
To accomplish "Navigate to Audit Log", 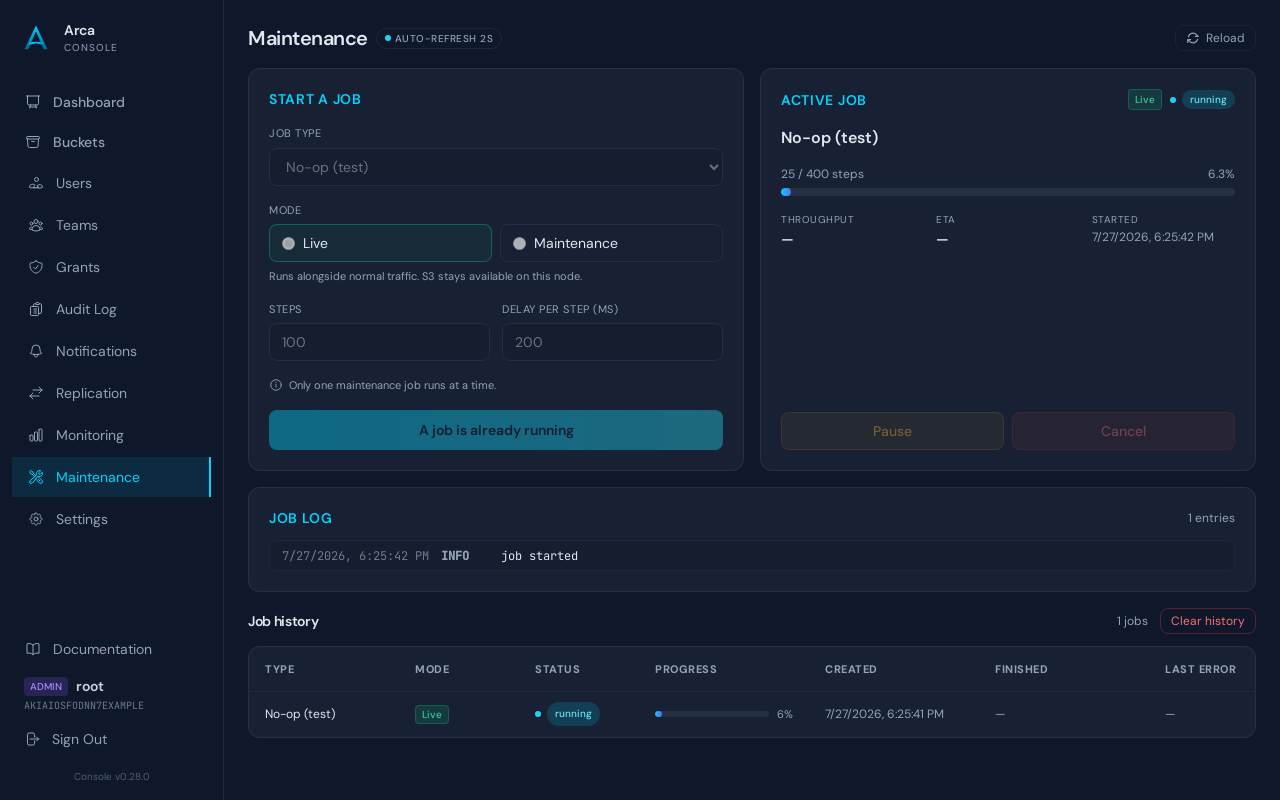I will pos(111,309).
